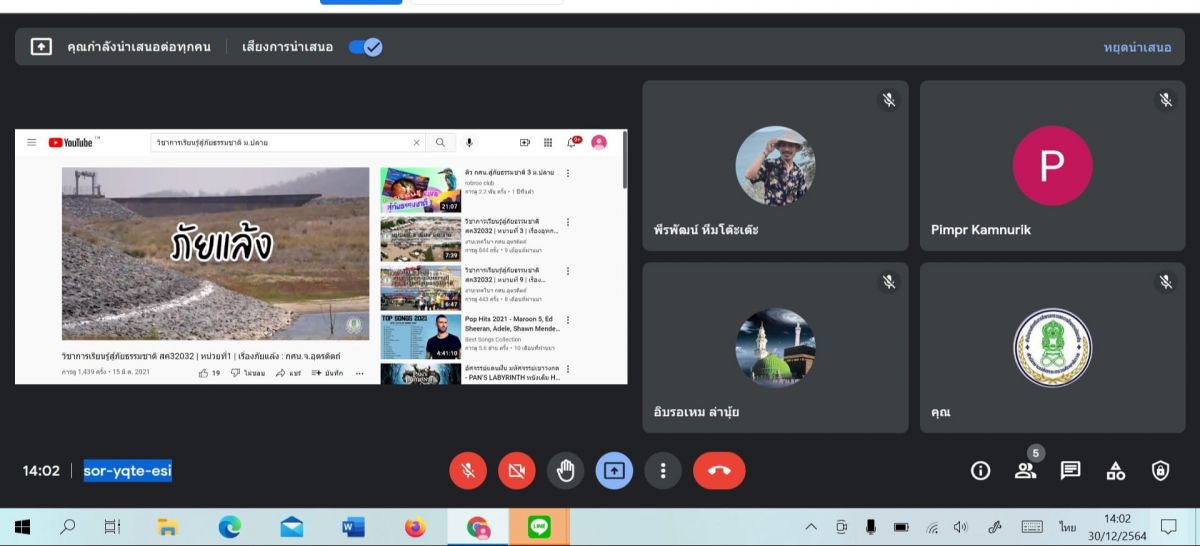Show hidden system tray icons
1200x546 pixels.
click(x=811, y=527)
